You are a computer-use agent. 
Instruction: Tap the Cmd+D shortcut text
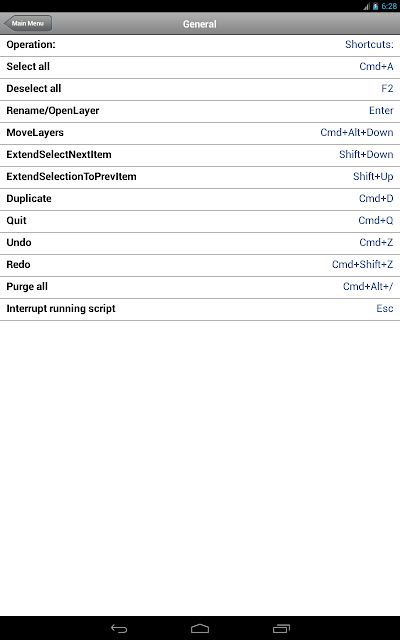point(376,198)
